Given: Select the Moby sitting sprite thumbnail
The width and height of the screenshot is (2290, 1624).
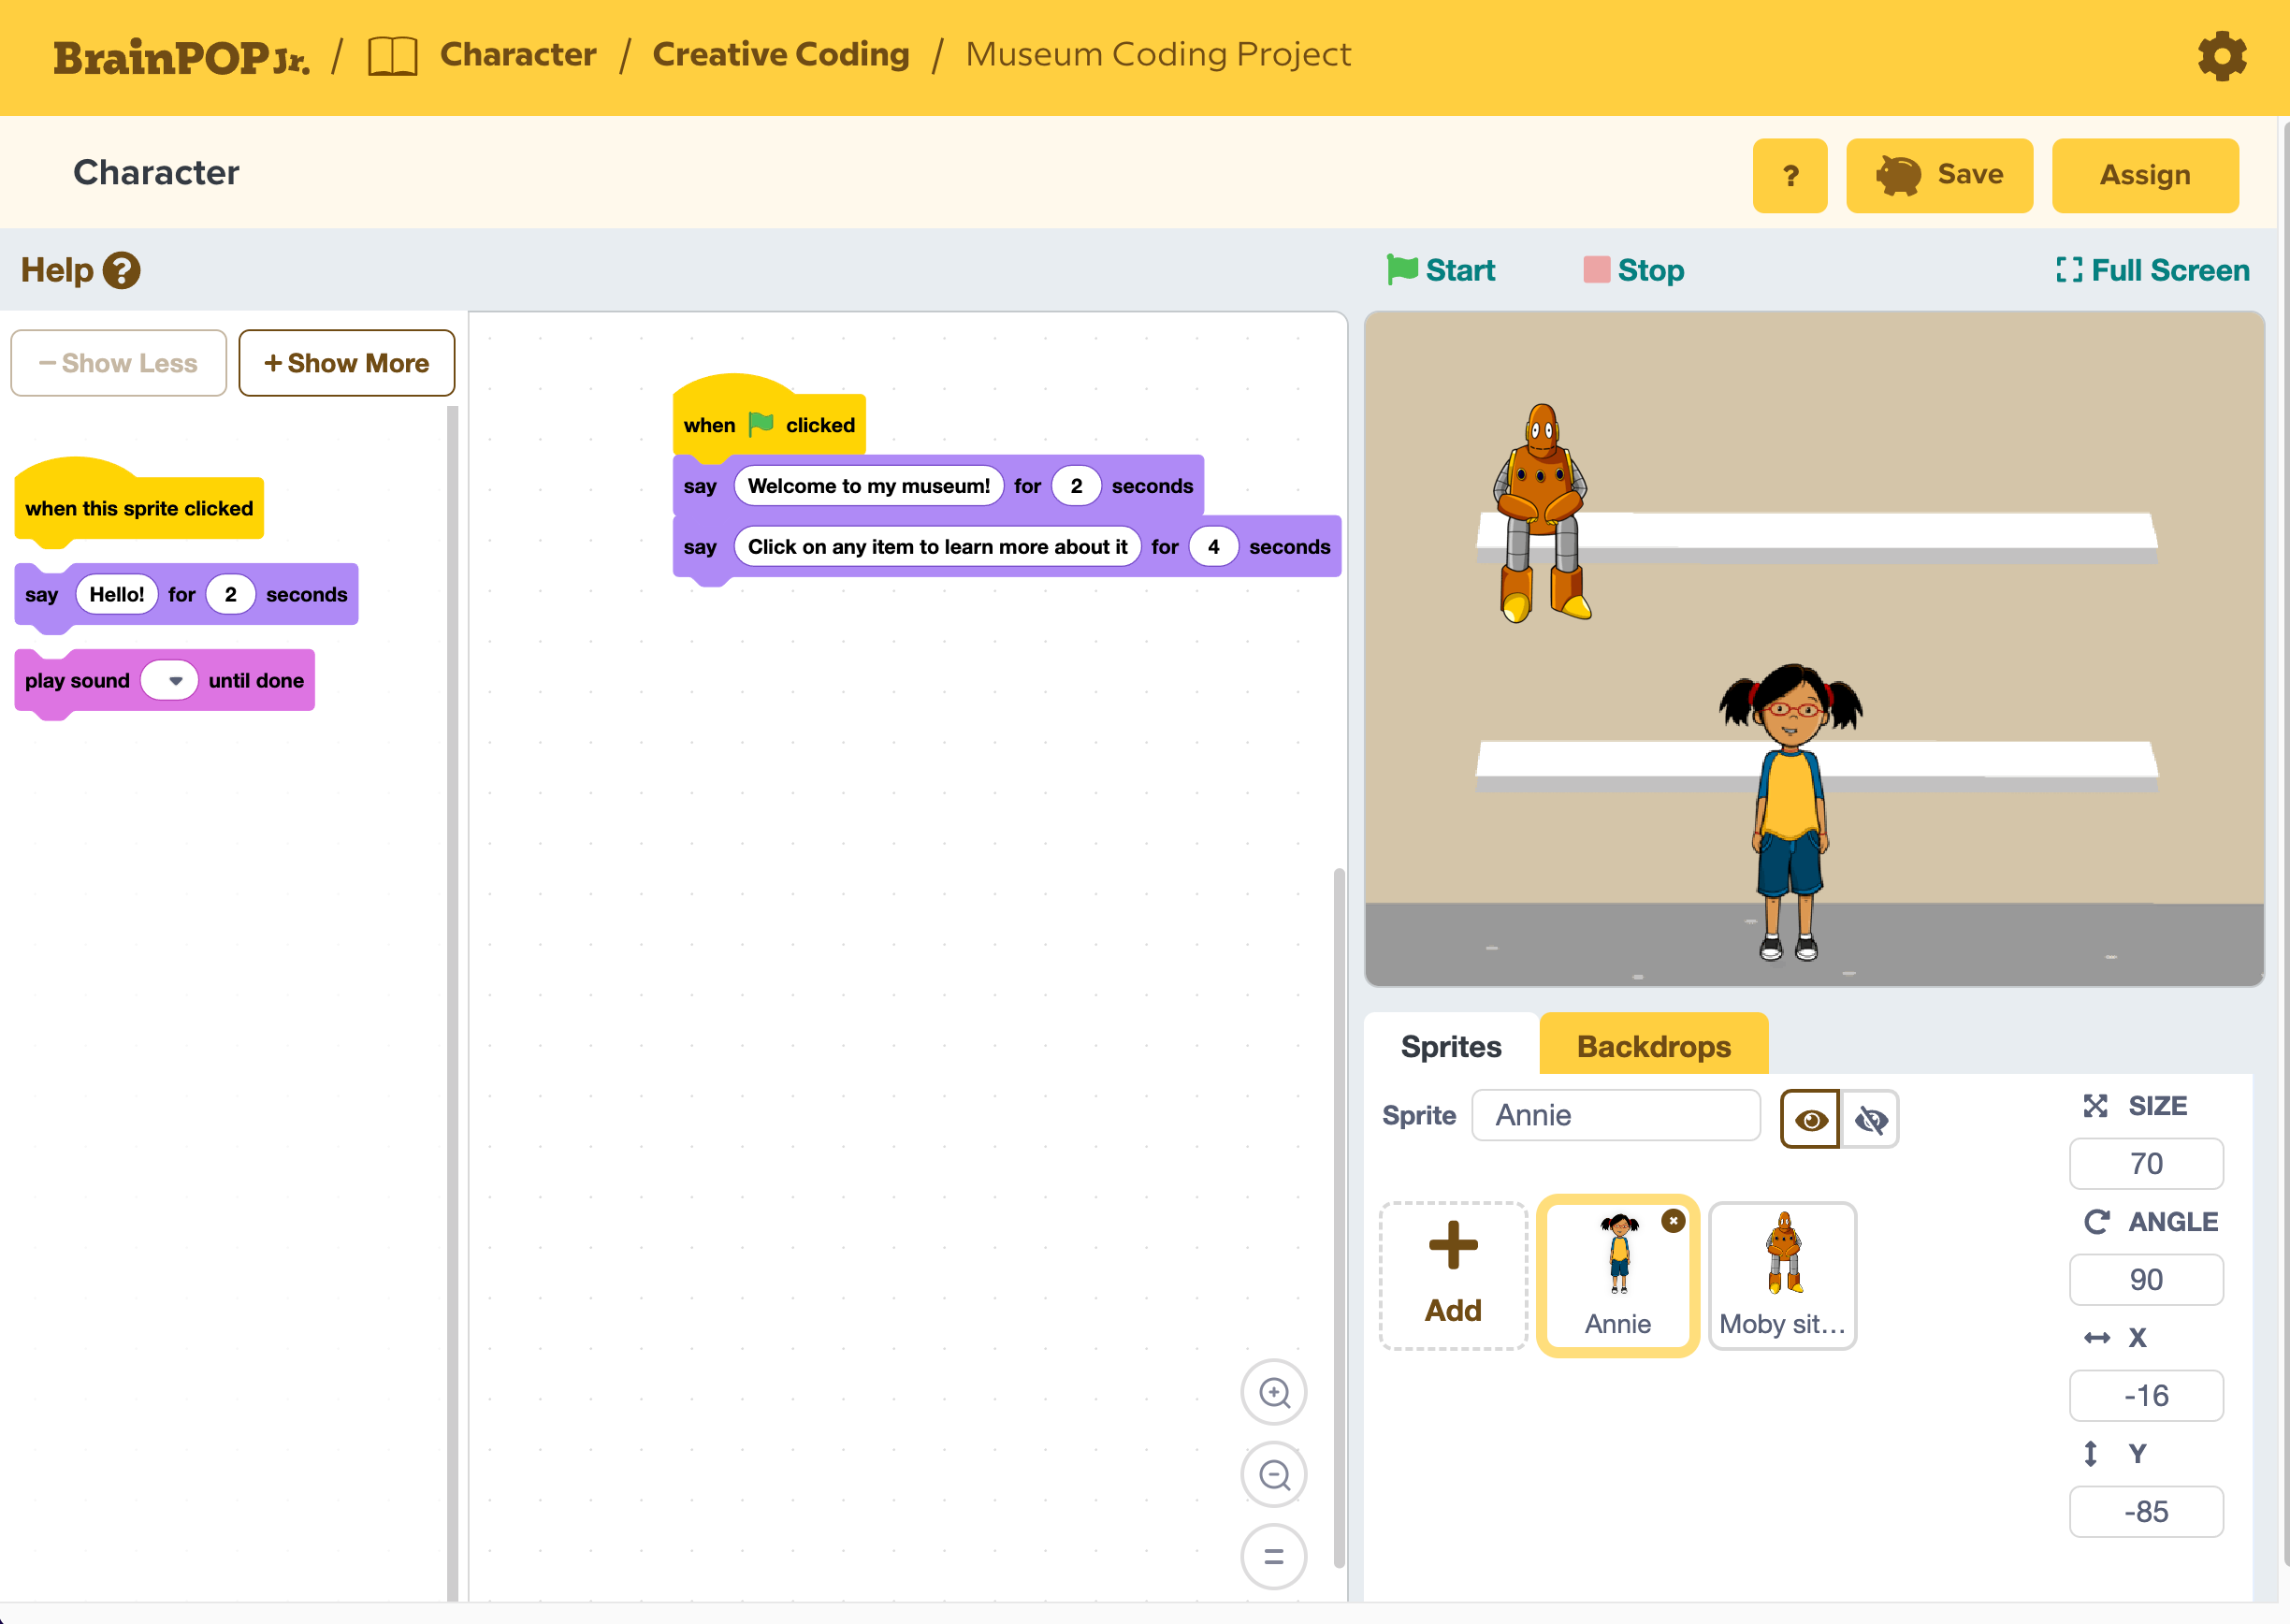Looking at the screenshot, I should pos(1782,1275).
